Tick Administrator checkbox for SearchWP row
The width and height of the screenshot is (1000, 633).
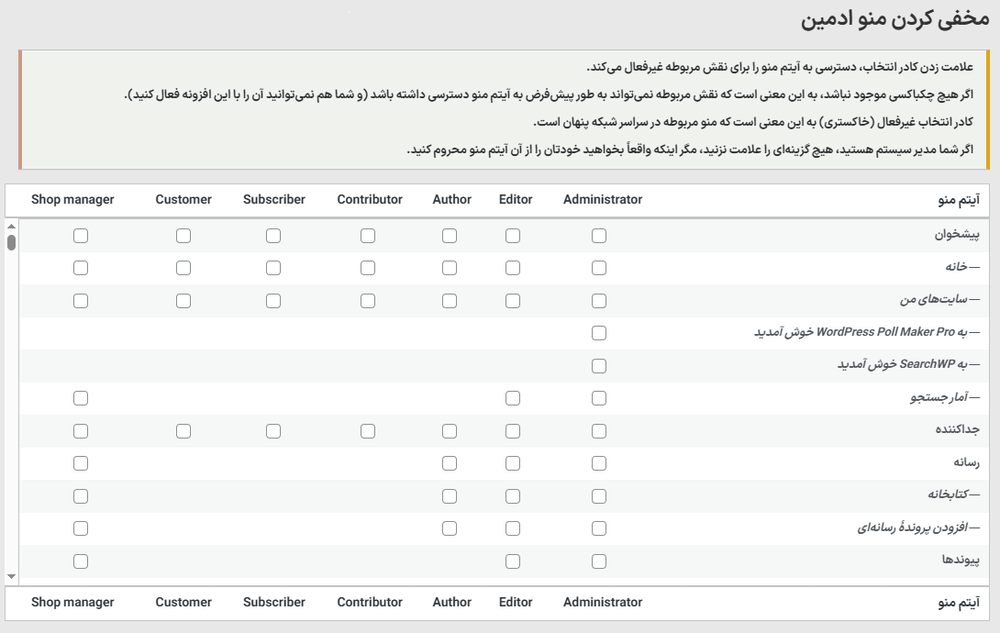pyautogui.click(x=598, y=366)
